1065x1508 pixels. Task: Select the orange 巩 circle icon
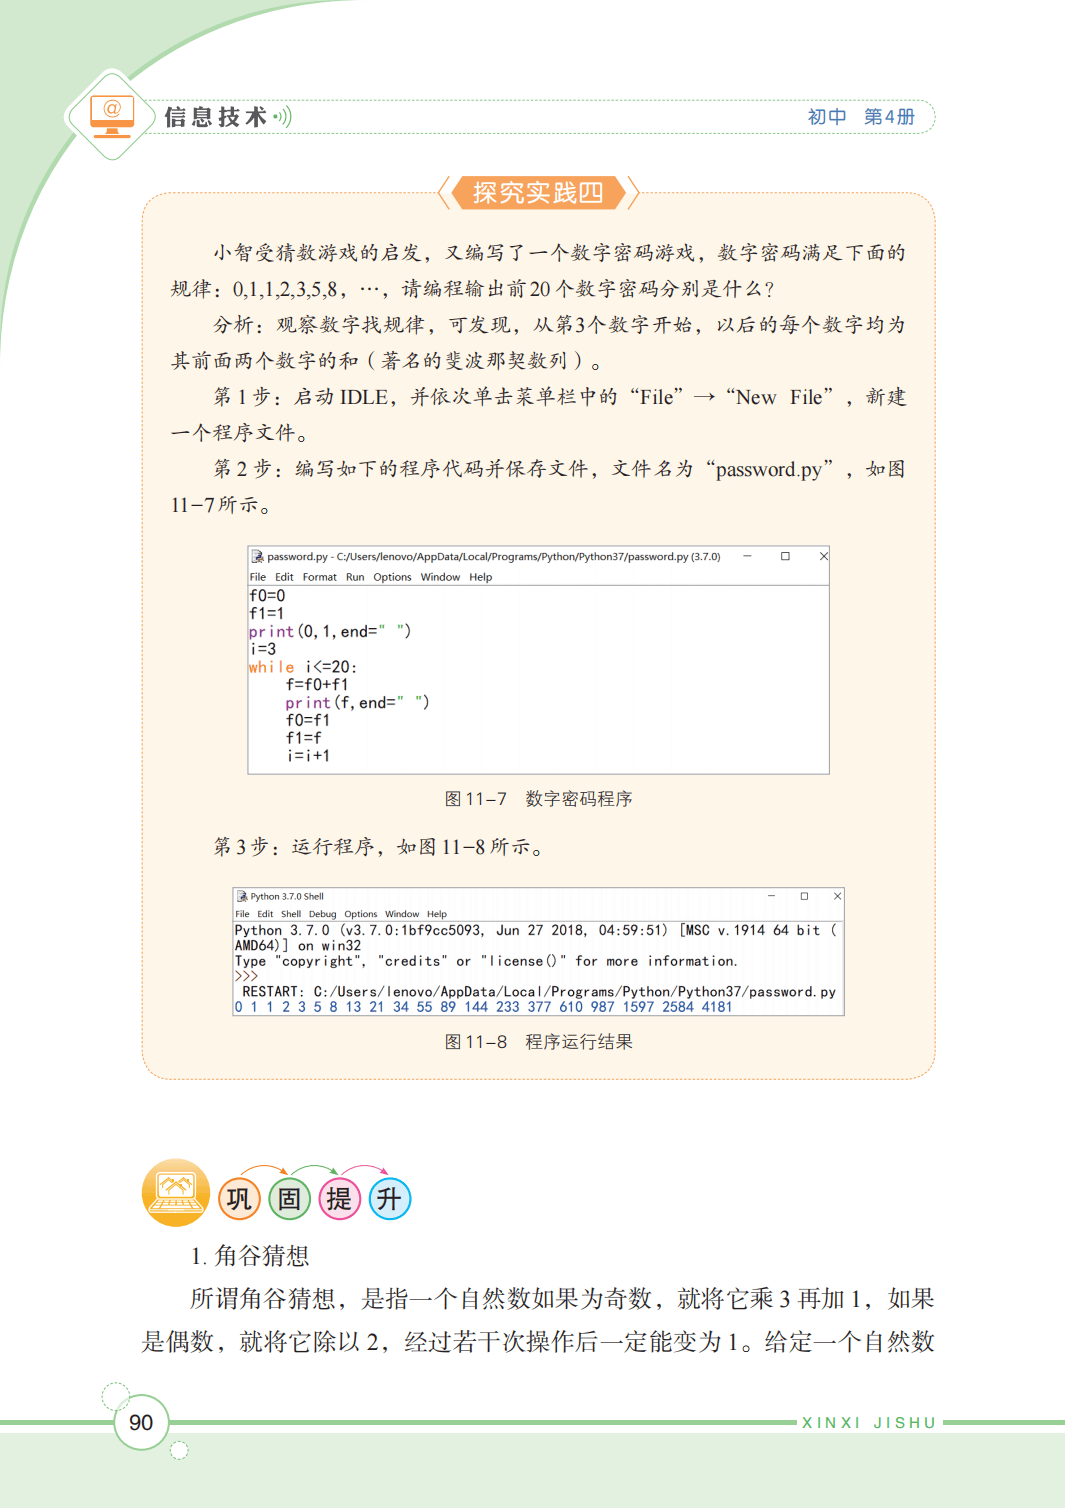[239, 1198]
